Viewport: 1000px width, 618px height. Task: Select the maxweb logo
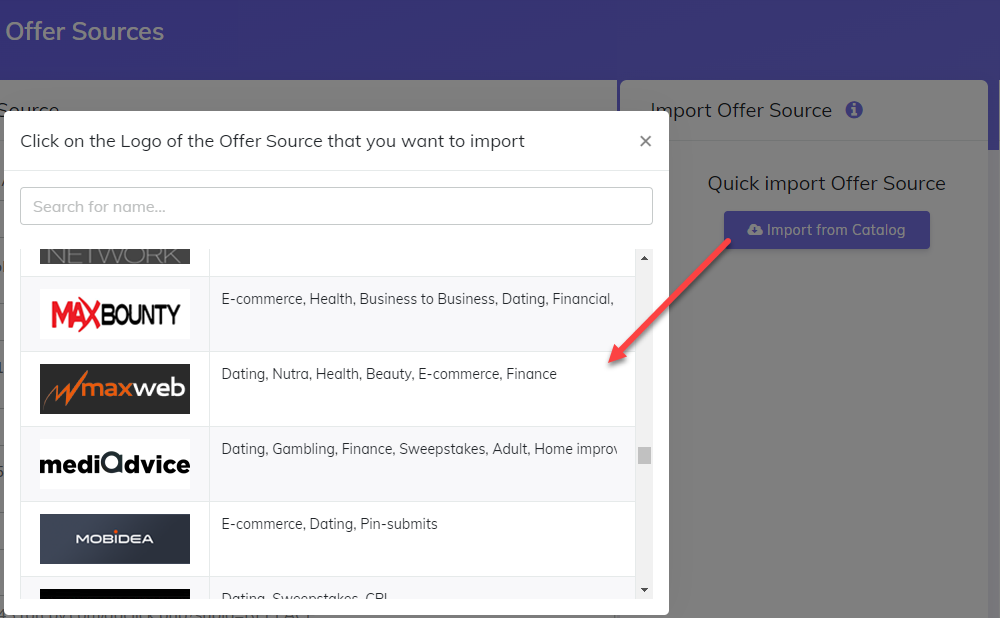(x=115, y=389)
